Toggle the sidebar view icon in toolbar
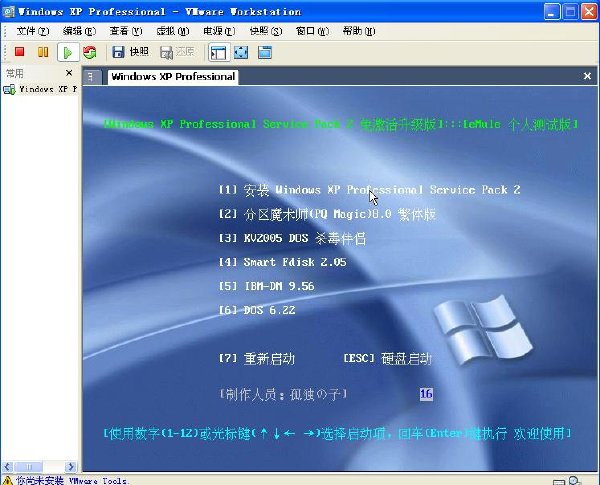The width and height of the screenshot is (600, 485). tap(219, 52)
